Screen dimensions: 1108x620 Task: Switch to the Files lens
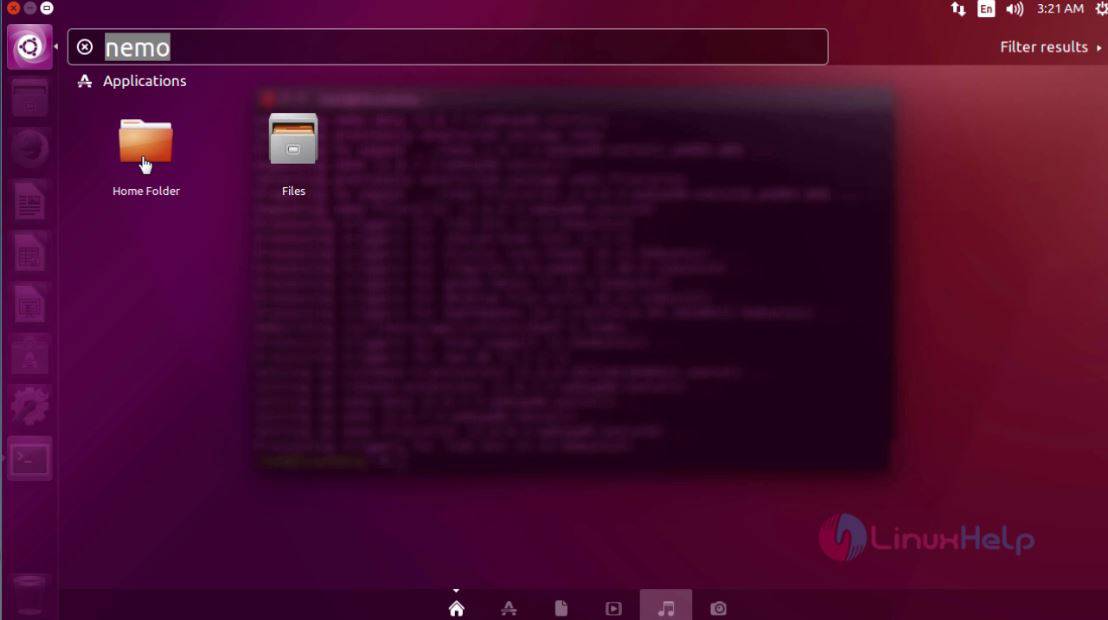561,608
